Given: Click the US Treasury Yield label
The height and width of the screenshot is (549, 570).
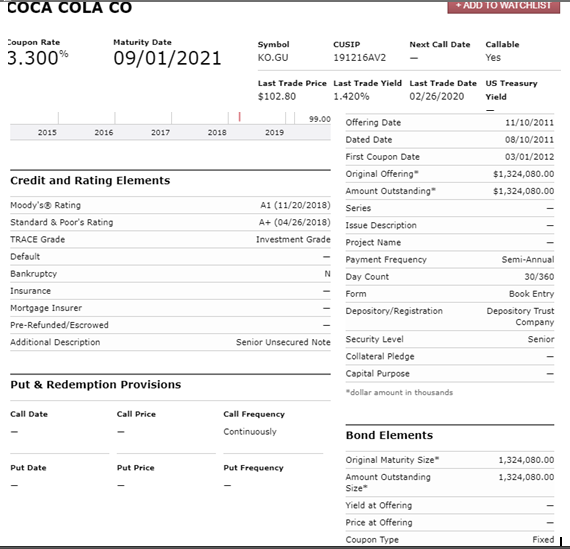Looking at the screenshot, I should point(511,90).
